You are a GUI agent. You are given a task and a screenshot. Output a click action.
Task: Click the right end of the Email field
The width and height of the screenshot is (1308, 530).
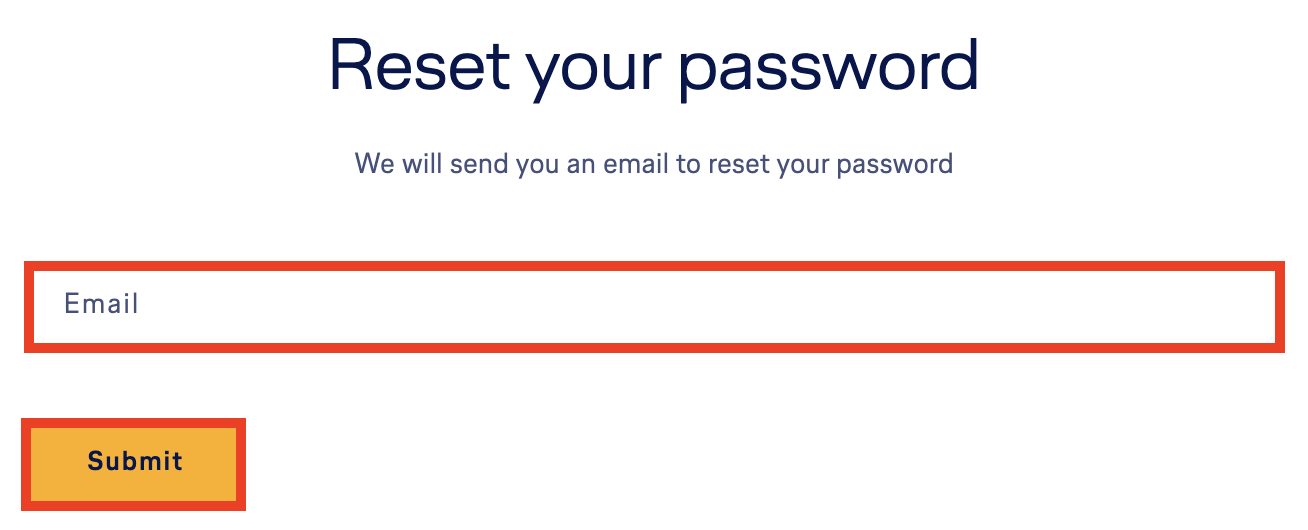[x=1240, y=306]
